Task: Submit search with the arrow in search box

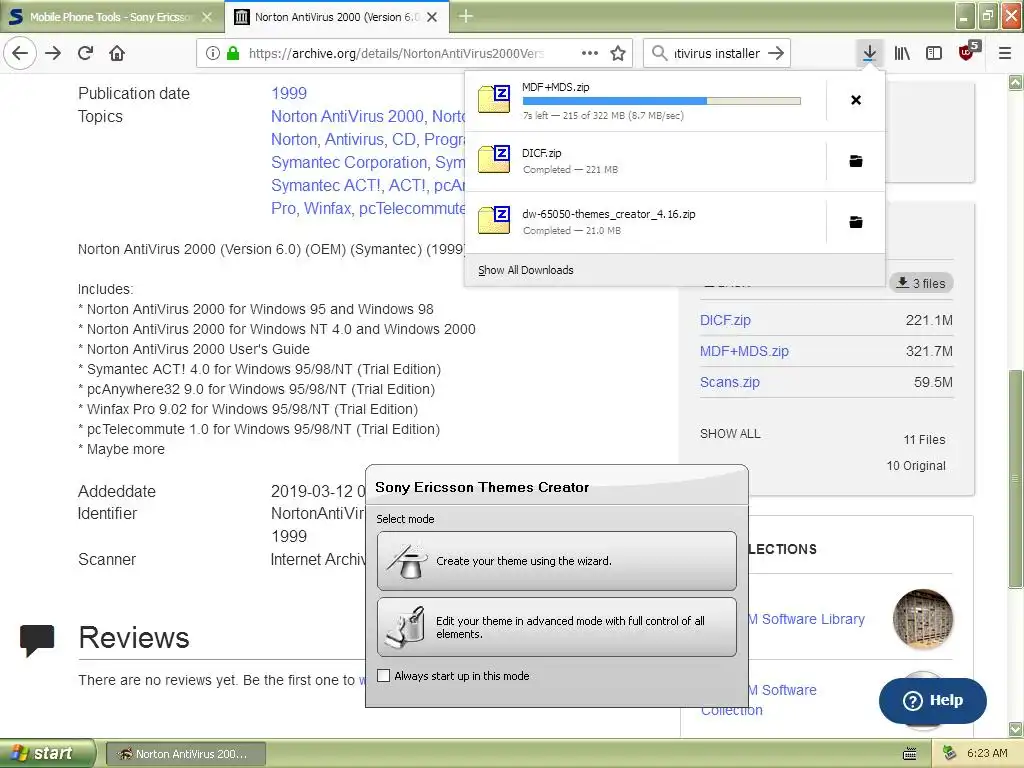Action: [x=776, y=53]
